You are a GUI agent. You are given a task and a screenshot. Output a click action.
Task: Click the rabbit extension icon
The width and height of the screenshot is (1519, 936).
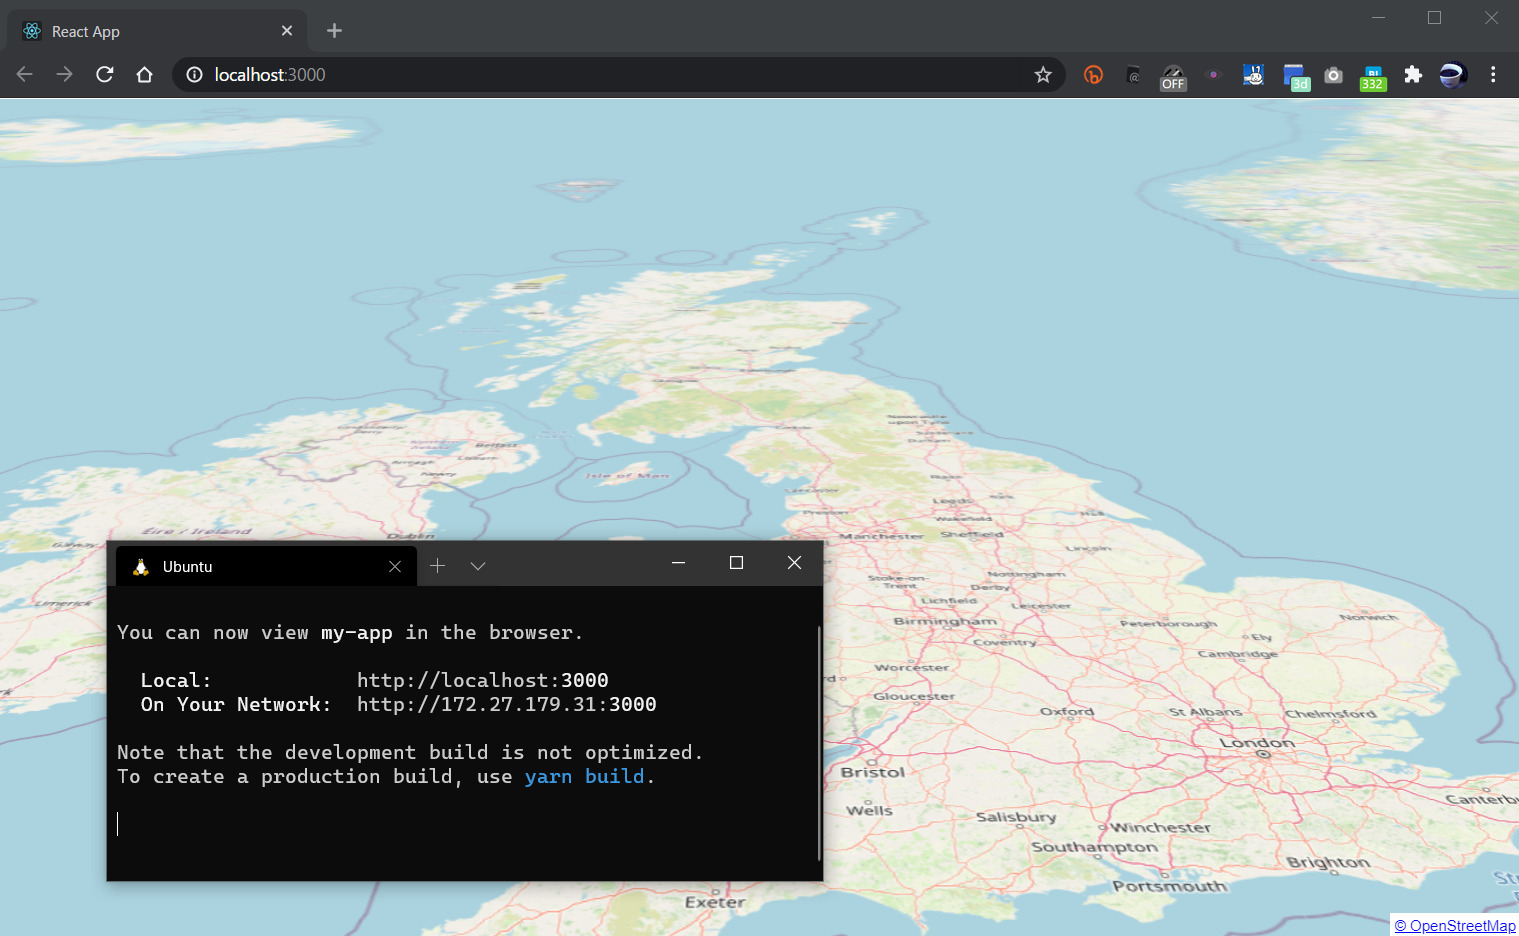1253,75
